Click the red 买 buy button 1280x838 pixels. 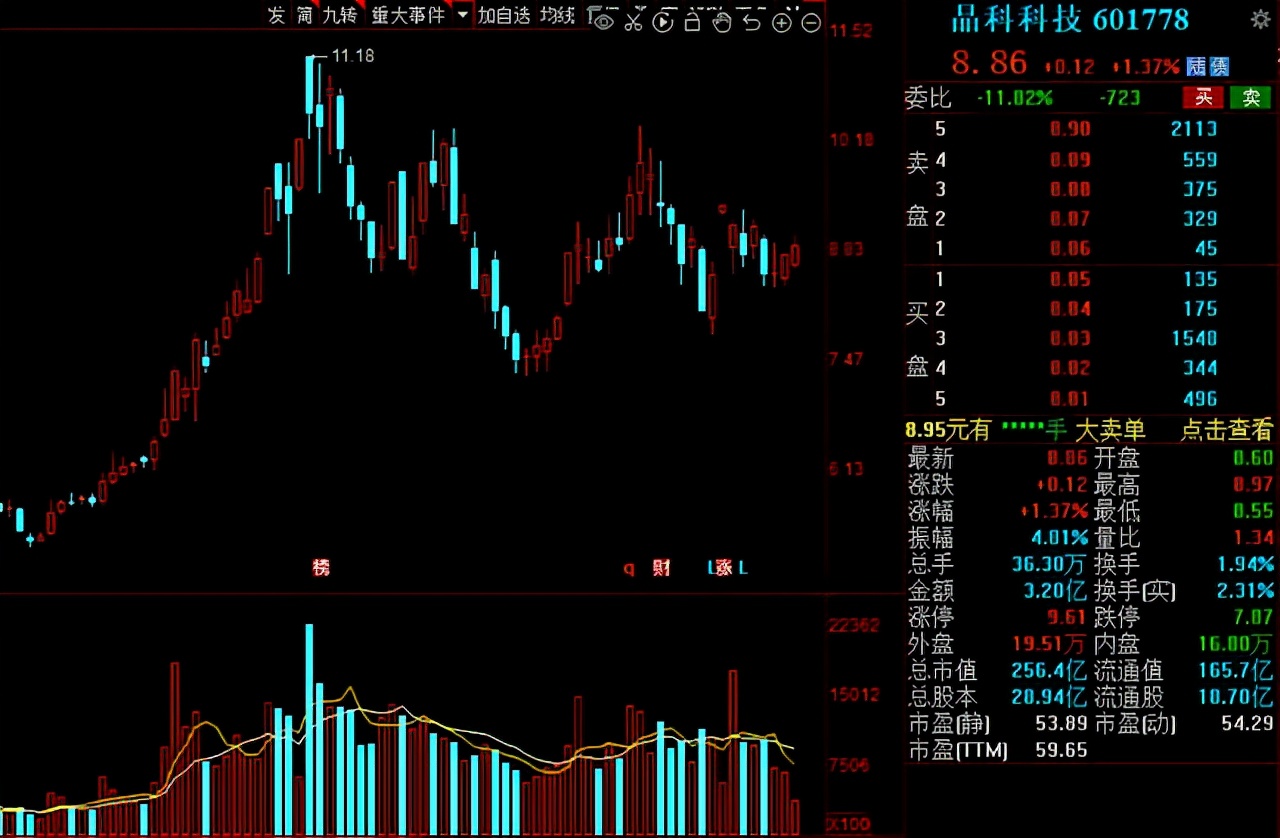pyautogui.click(x=1204, y=97)
